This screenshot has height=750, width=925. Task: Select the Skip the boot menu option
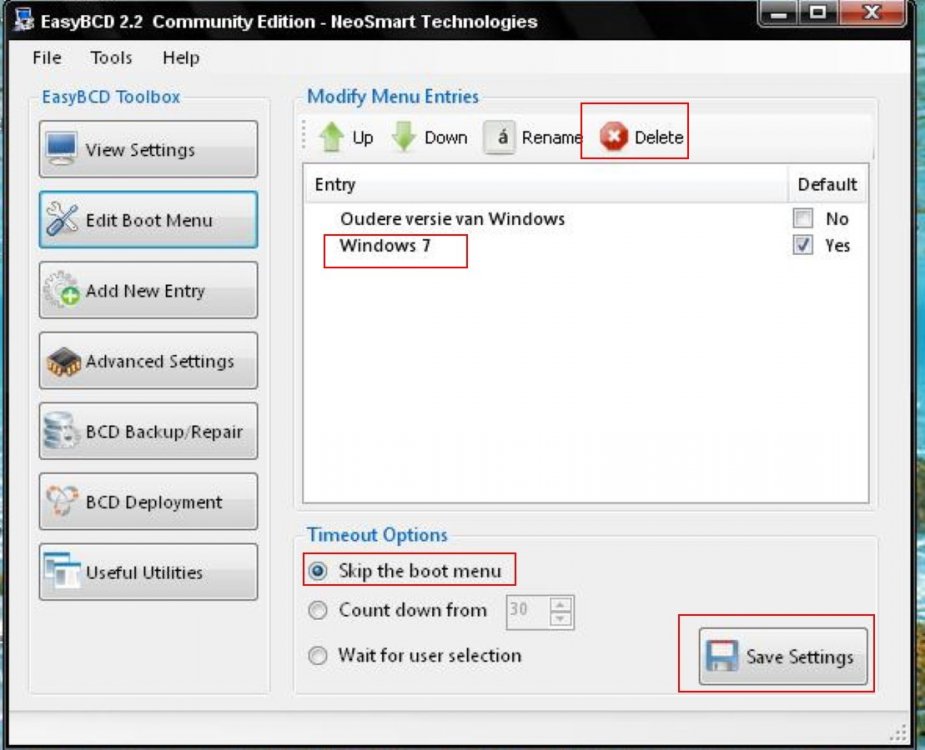click(x=318, y=571)
